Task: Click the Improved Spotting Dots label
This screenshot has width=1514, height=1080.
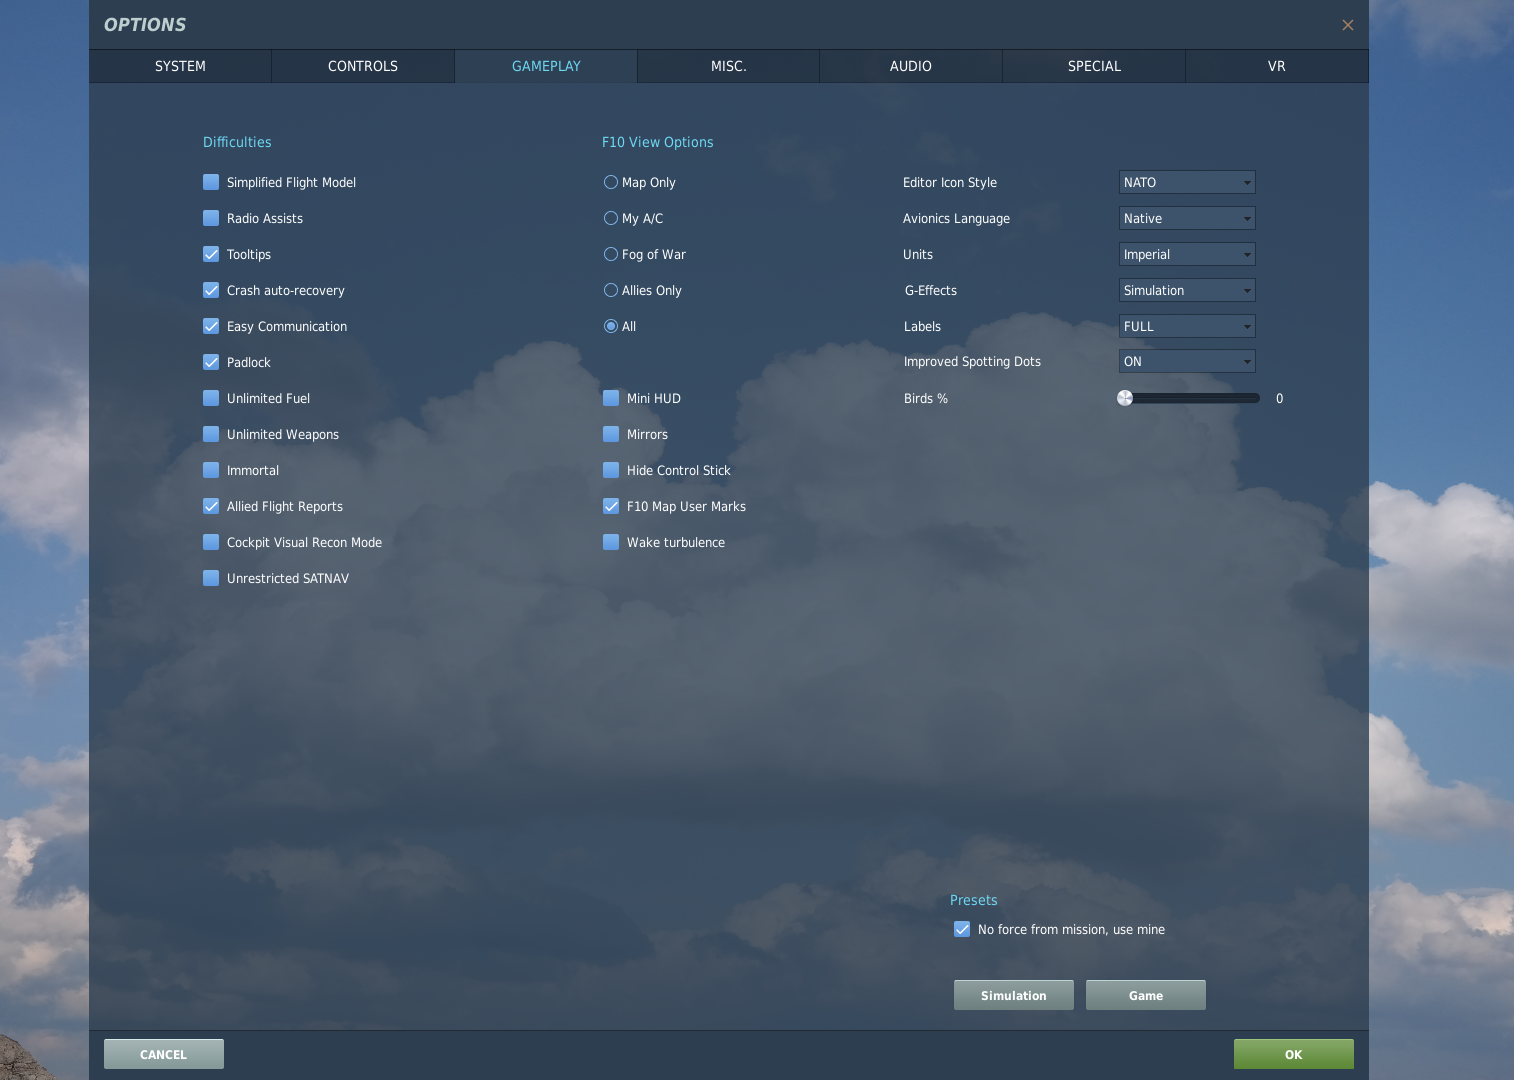Action: point(972,361)
